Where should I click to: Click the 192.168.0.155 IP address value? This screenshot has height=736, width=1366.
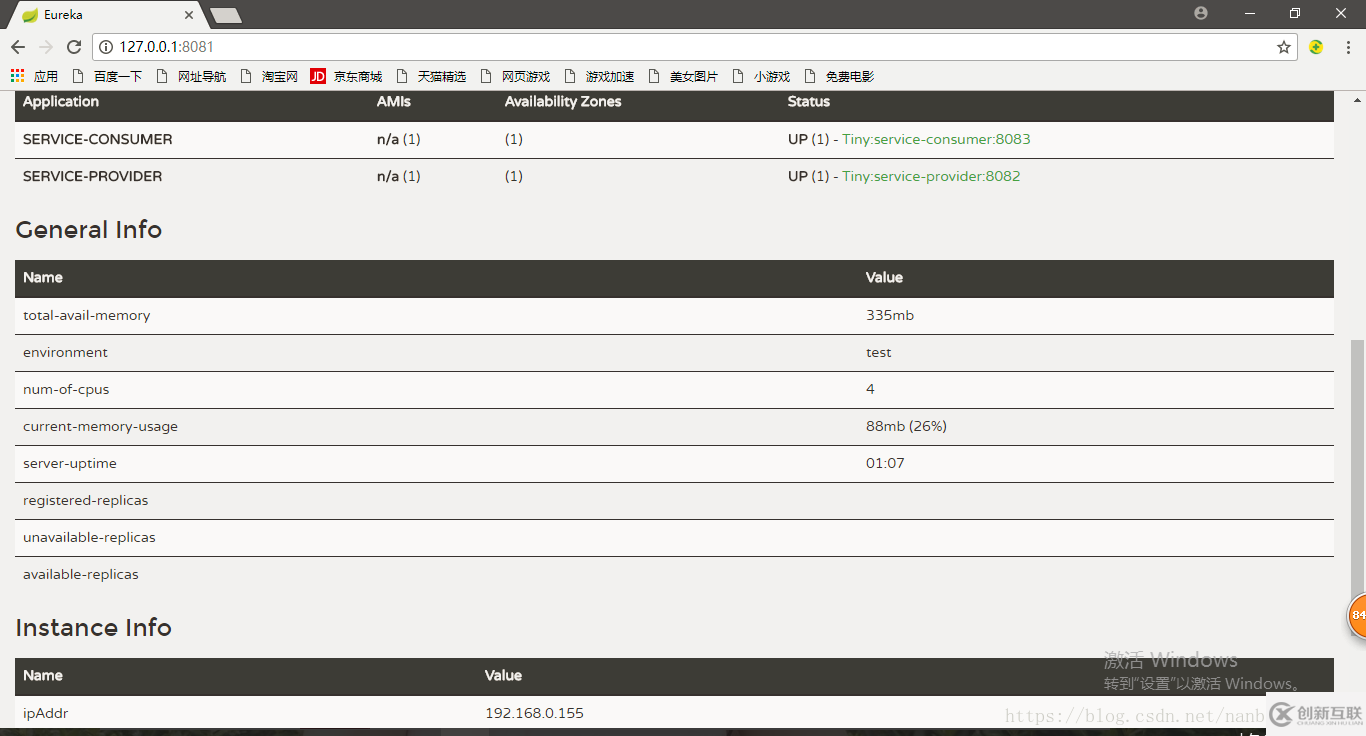click(x=534, y=713)
